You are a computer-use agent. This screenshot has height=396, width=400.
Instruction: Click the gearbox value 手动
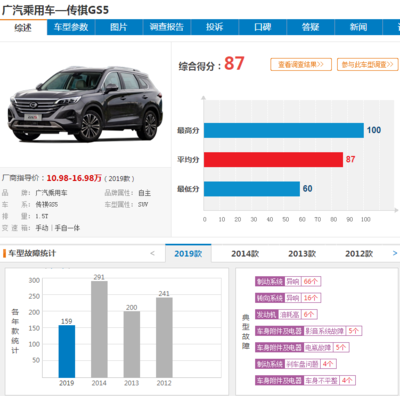click(42, 228)
